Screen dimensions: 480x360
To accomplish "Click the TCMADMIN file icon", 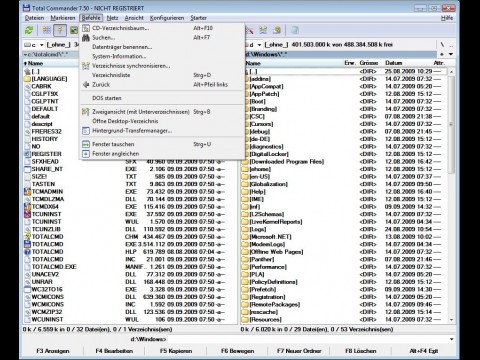I will tap(27, 192).
